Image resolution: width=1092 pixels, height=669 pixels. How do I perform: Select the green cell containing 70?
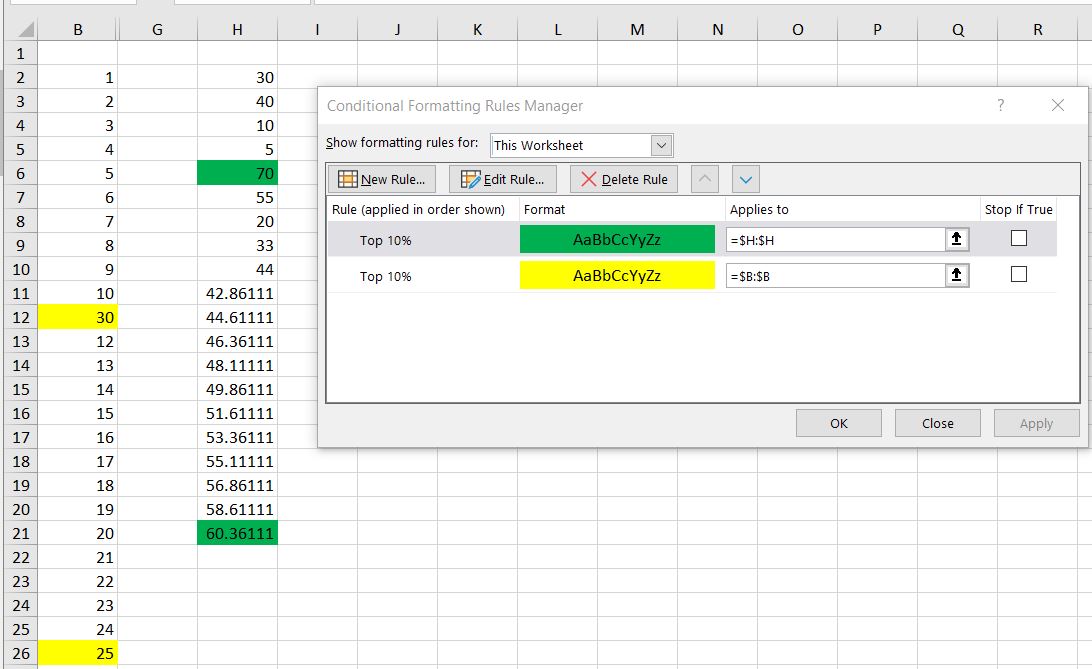click(x=237, y=173)
